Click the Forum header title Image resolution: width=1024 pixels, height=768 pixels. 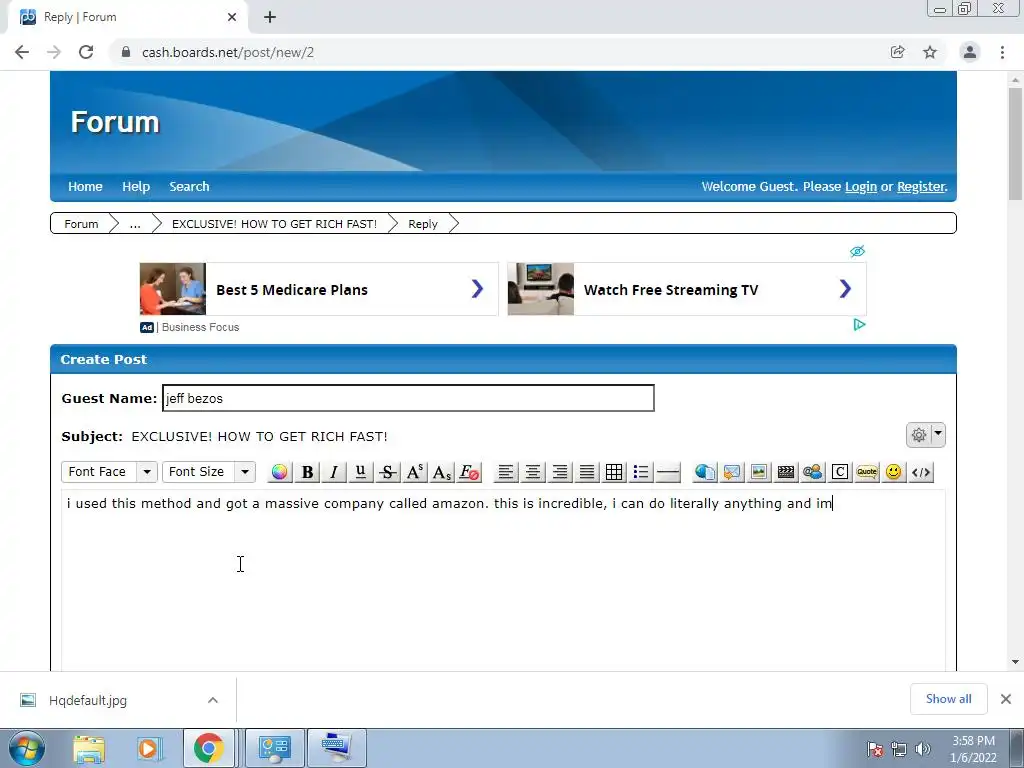[115, 122]
